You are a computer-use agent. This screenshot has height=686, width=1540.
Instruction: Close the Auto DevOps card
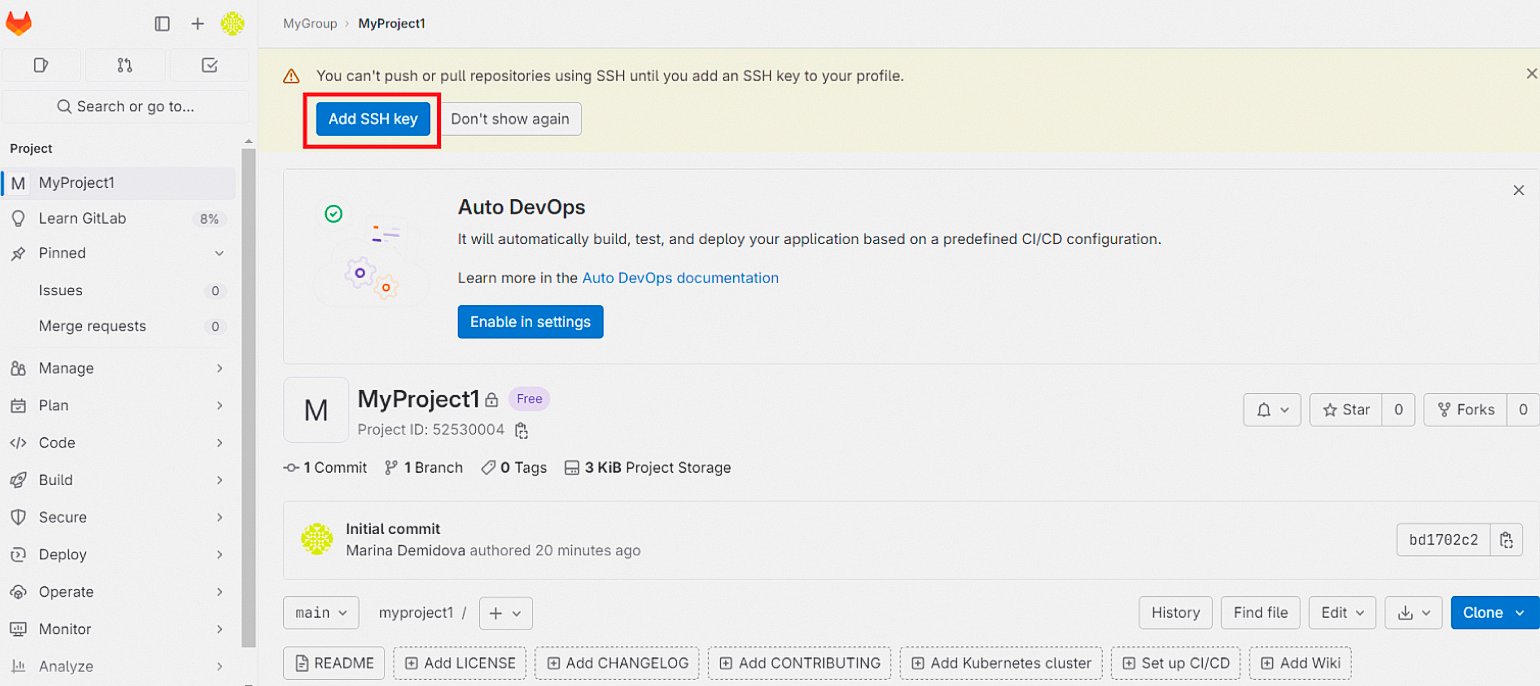click(1518, 190)
